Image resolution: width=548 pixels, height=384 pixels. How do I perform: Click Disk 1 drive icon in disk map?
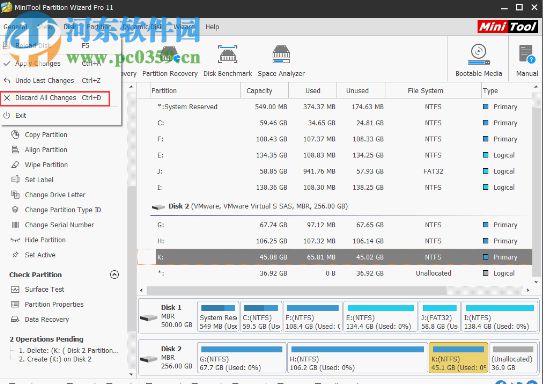149,318
